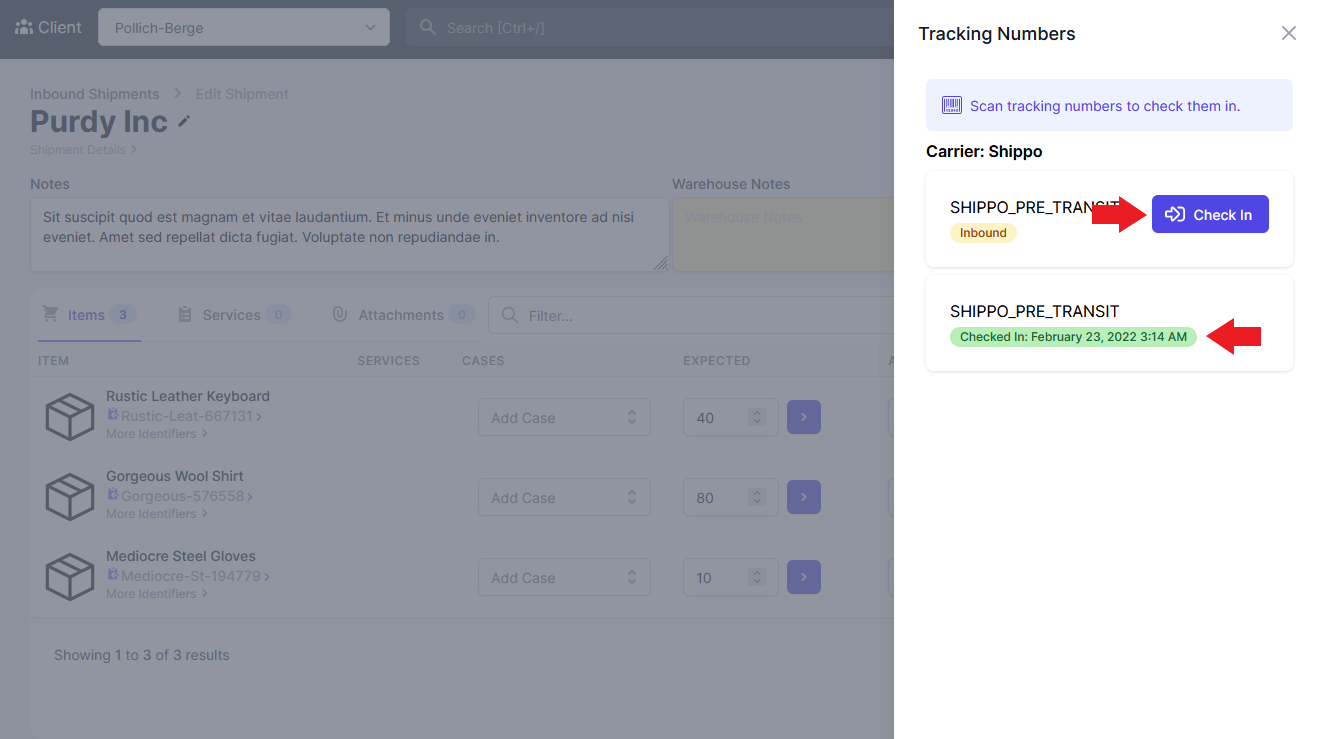Viewport: 1323px width, 739px height.
Task: Close the Tracking Numbers panel
Action: point(1289,33)
